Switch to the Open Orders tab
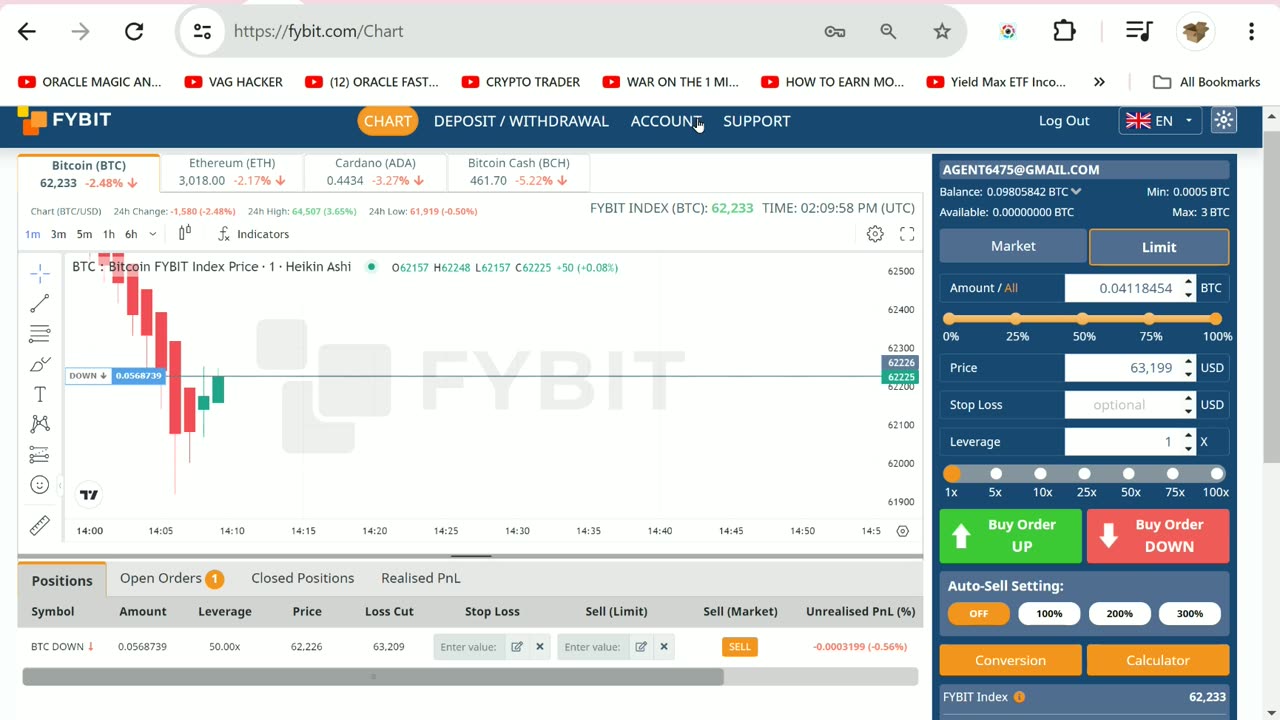This screenshot has height=720, width=1280. (x=171, y=578)
